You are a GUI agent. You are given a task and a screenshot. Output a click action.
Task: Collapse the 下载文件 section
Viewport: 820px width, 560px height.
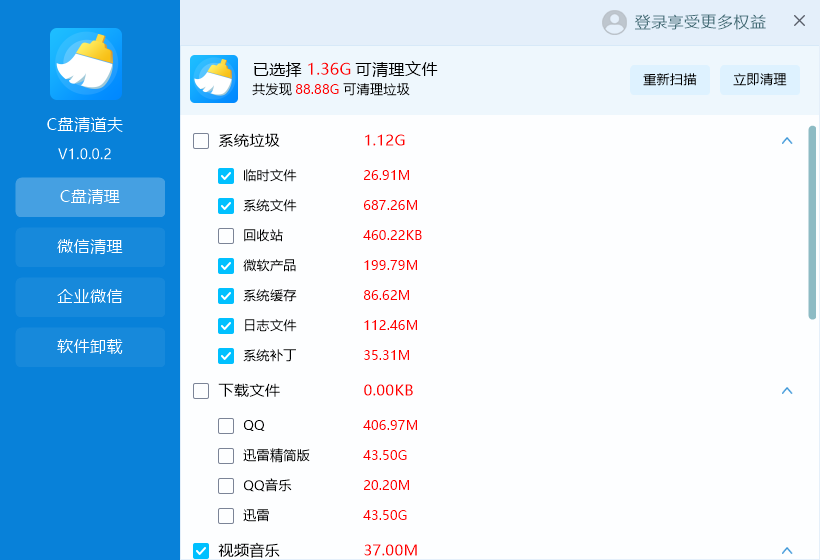pos(786,391)
